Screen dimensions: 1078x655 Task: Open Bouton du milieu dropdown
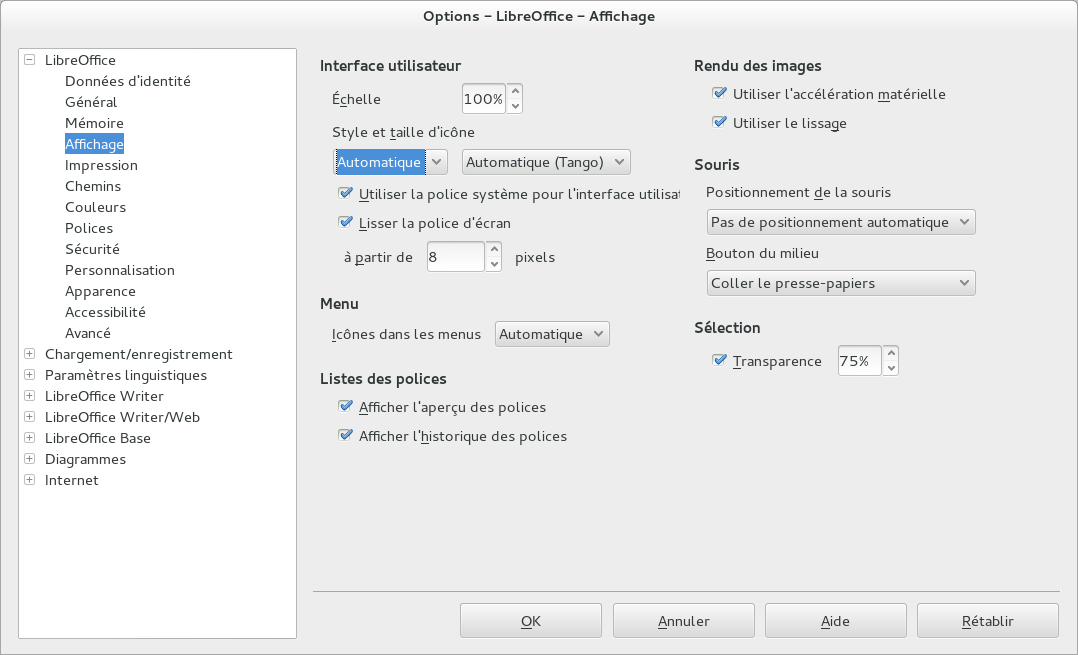(x=841, y=283)
